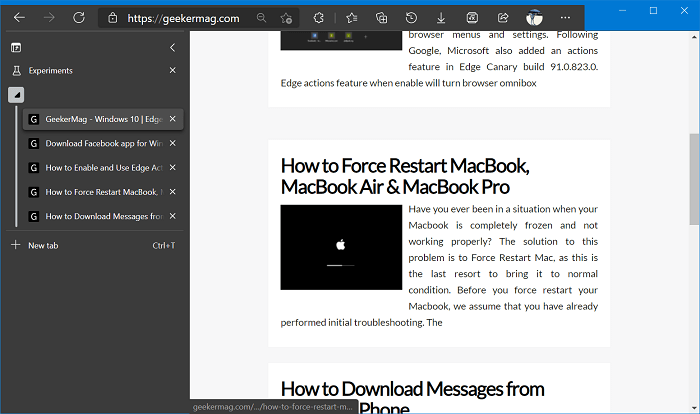Open Settings and more ellipsis menu
This screenshot has width=700, height=414.
tap(565, 18)
